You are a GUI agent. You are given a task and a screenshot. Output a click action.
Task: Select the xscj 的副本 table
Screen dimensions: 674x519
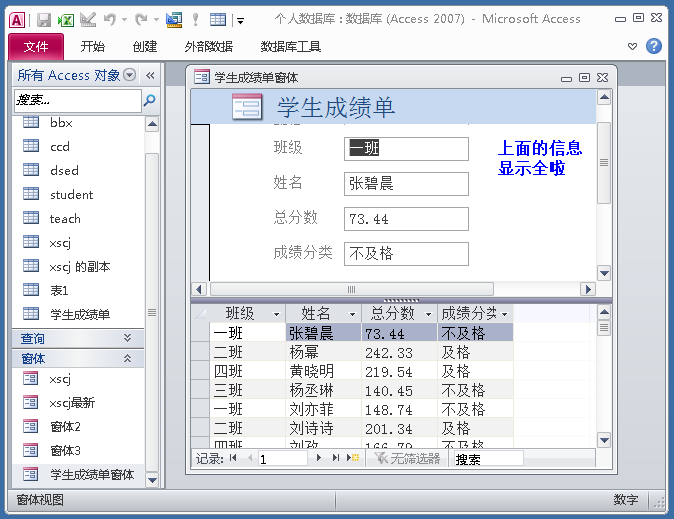(x=79, y=267)
